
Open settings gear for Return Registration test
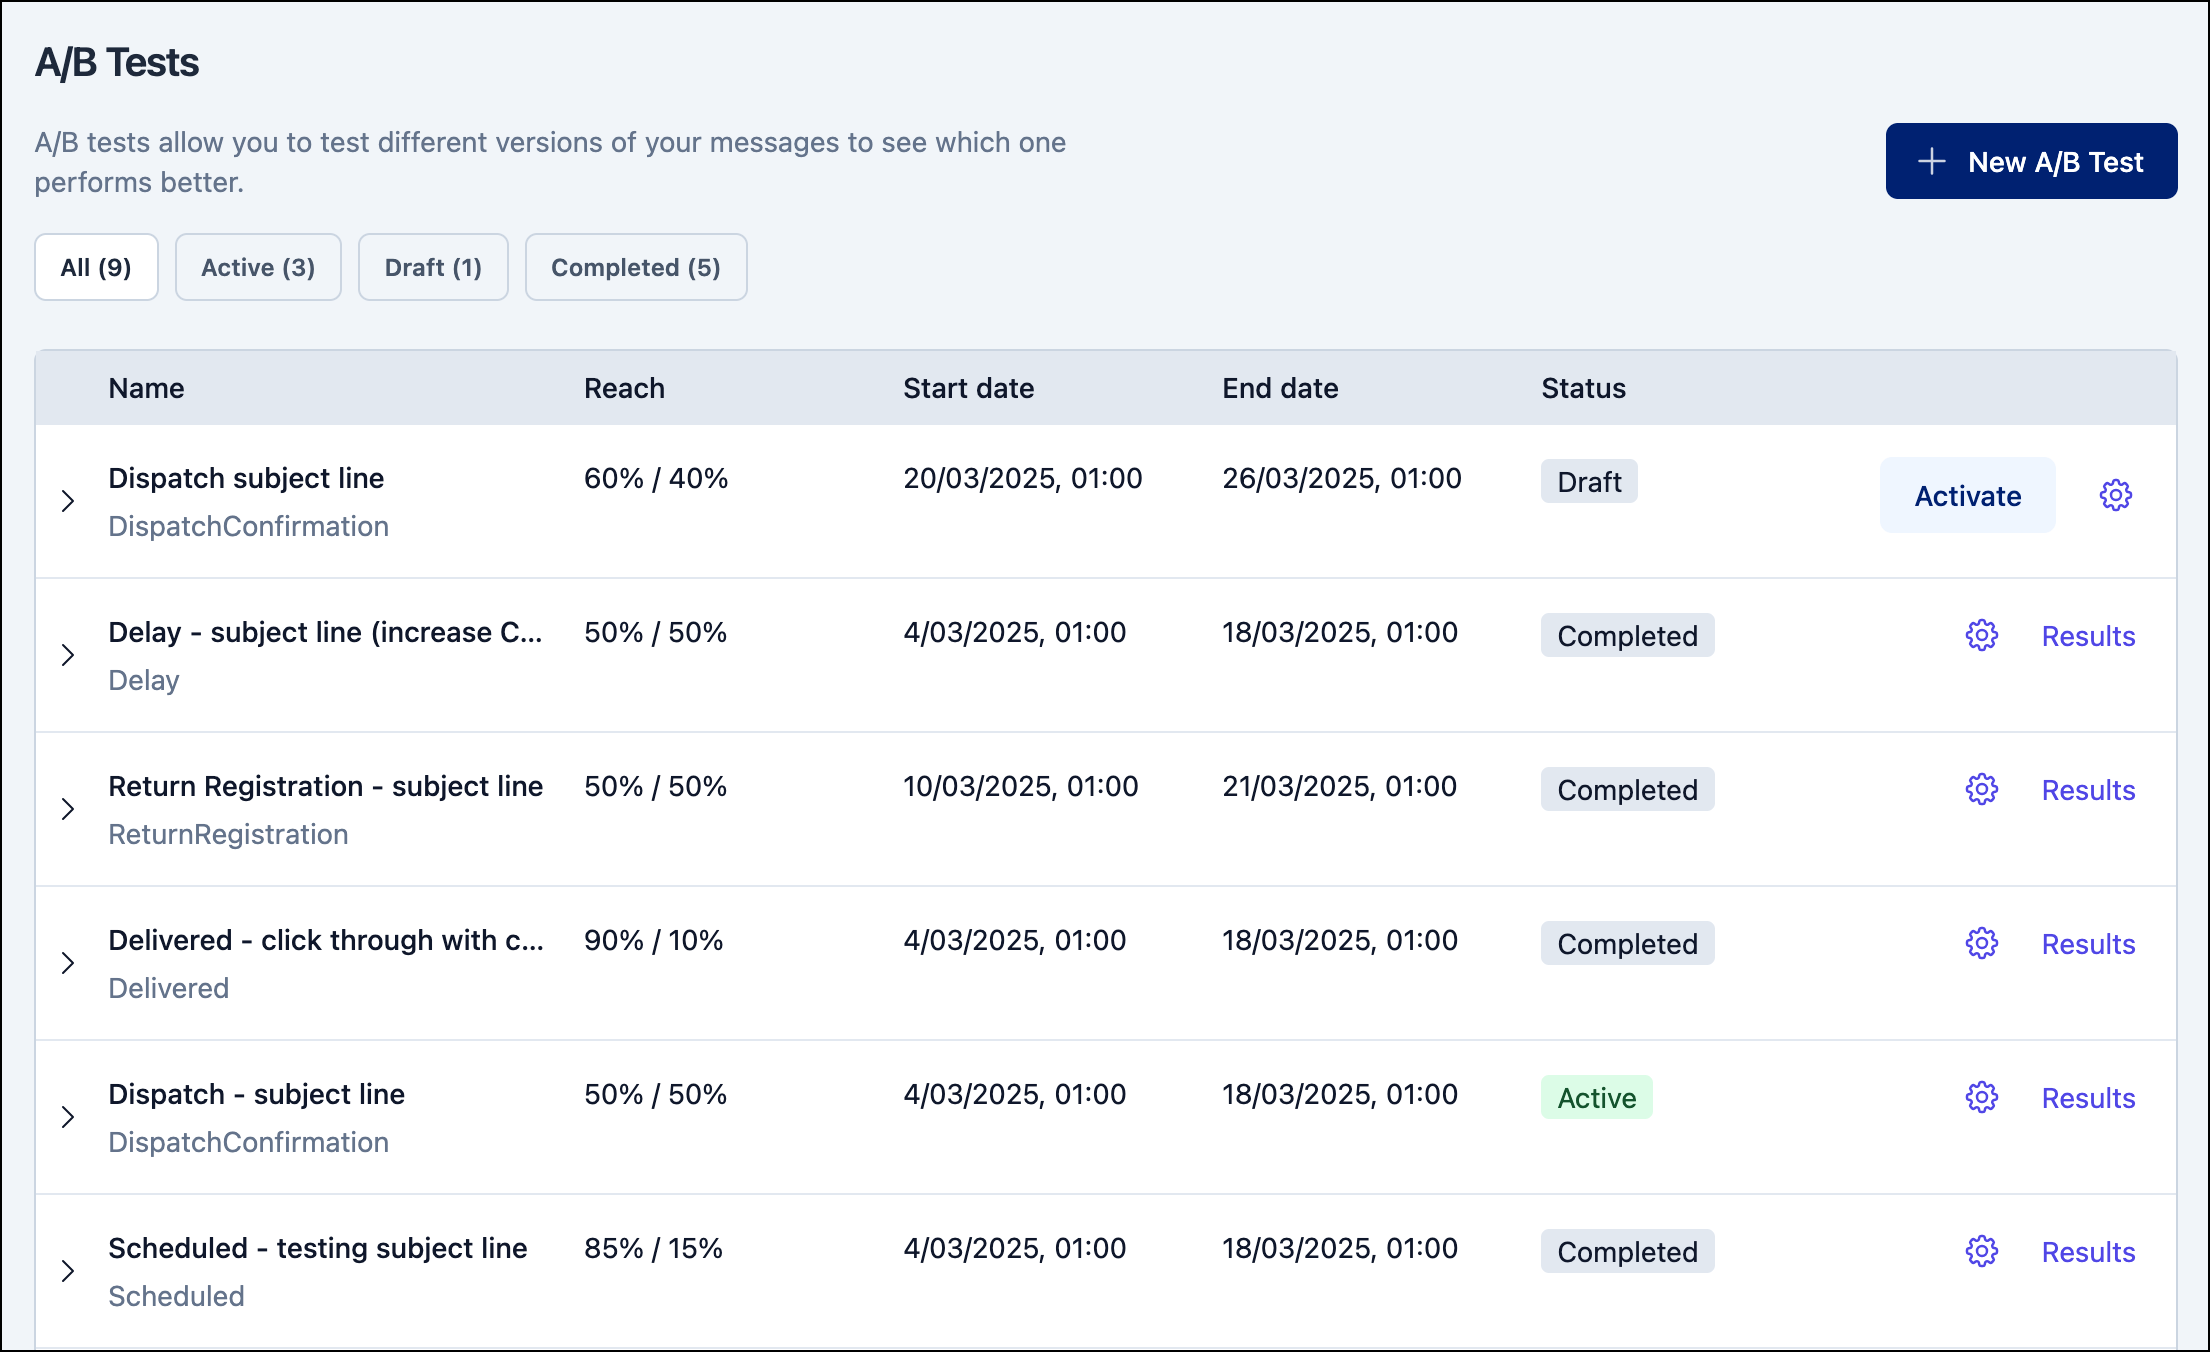(1981, 789)
